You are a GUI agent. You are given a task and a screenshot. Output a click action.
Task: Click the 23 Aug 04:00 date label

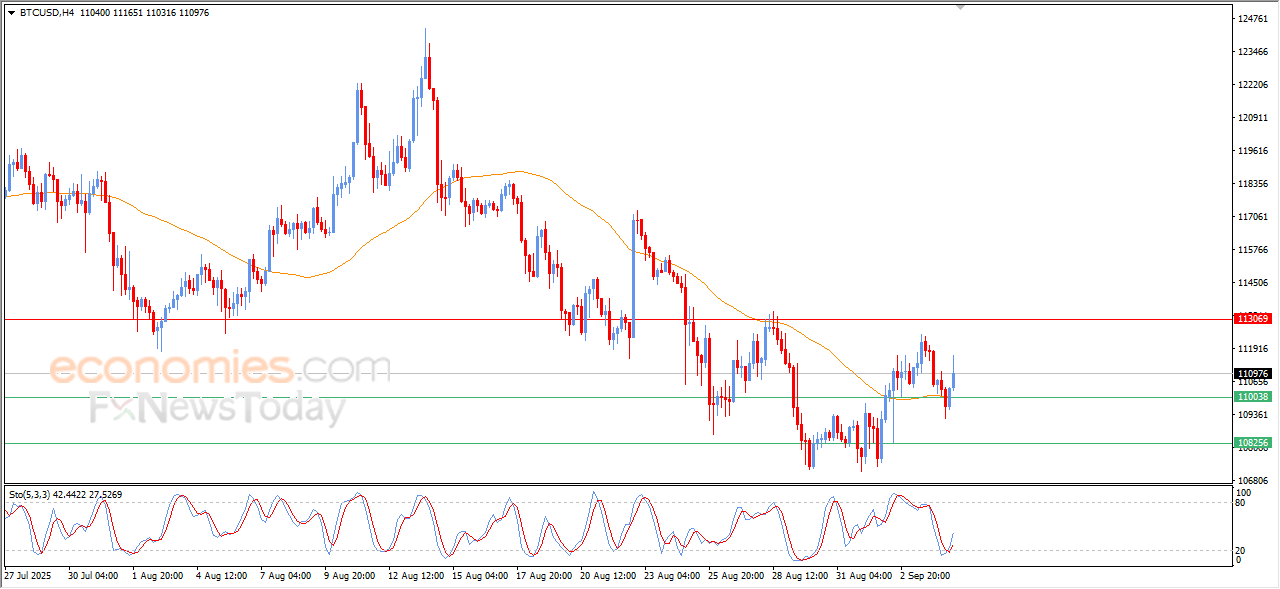pyautogui.click(x=672, y=576)
